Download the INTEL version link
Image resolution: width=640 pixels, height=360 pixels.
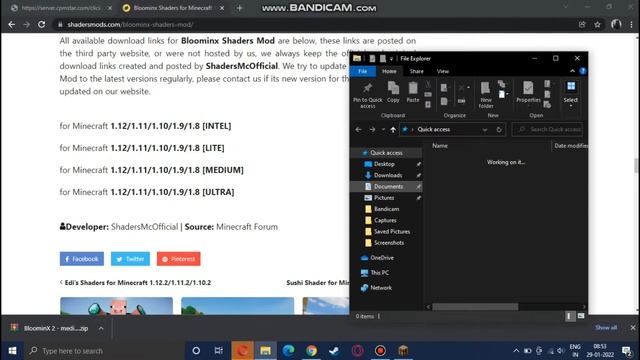click(x=171, y=126)
